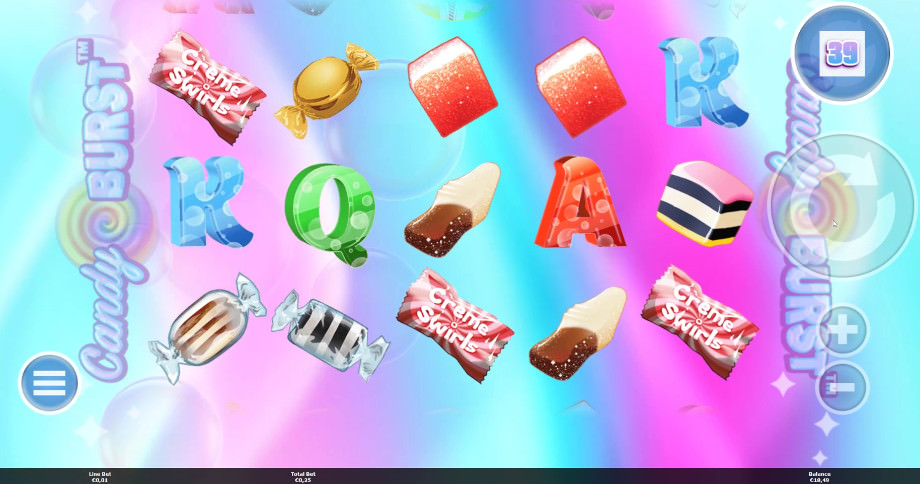Viewport: 920px width, 484px height.
Task: Decrease the bet with the minus button
Action: tap(844, 387)
